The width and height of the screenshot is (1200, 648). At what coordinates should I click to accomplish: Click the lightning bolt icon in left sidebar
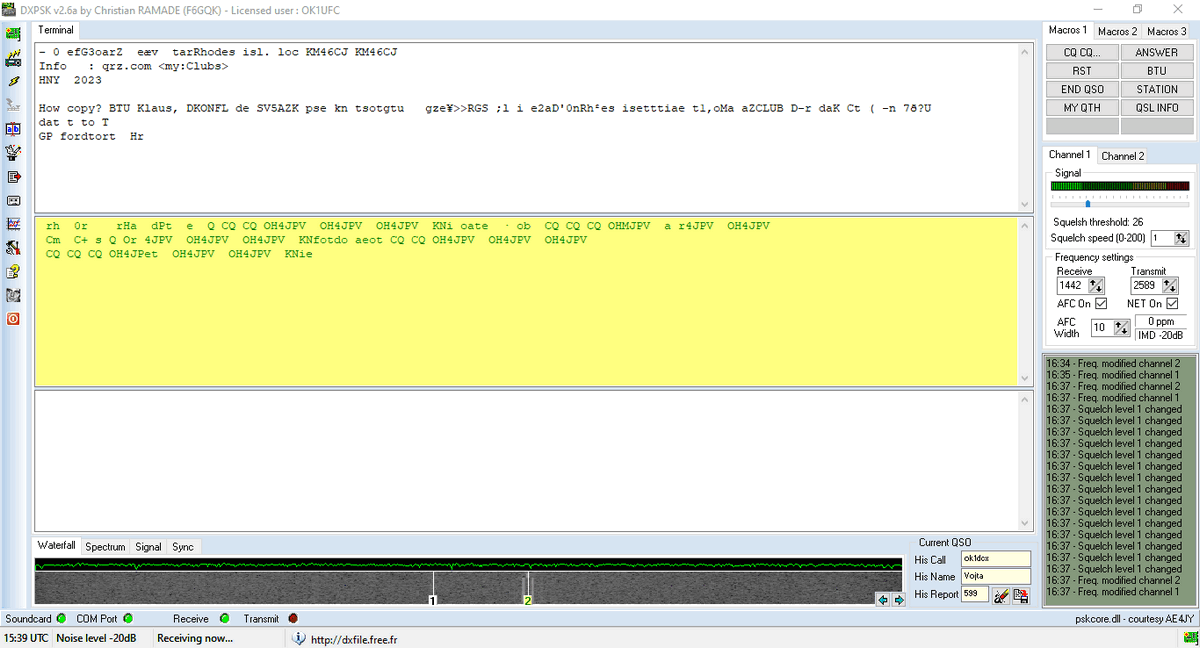click(14, 81)
